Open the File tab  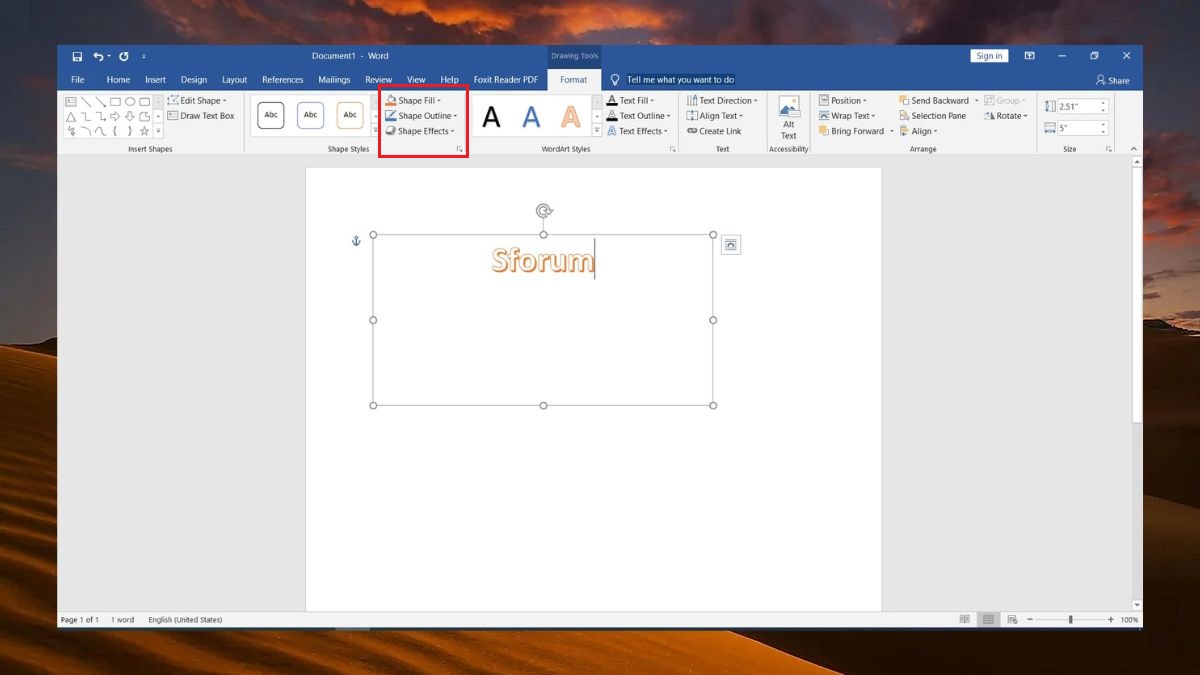point(77,80)
